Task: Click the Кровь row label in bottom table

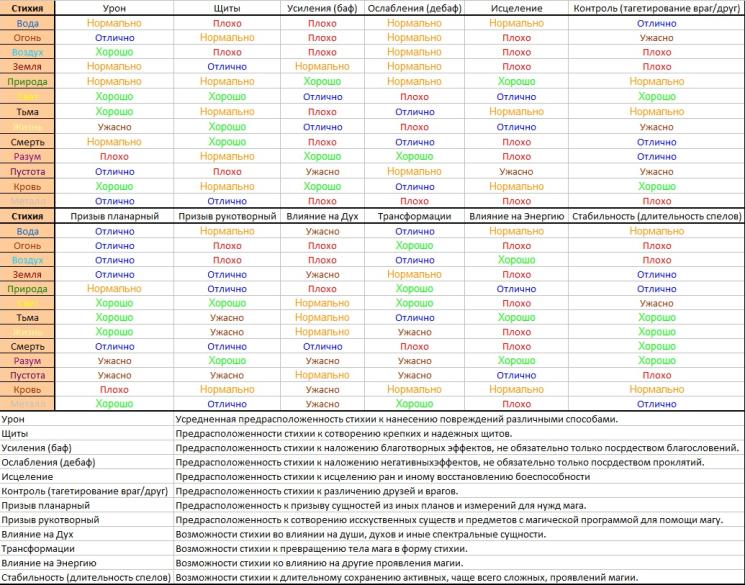Action: (27, 390)
